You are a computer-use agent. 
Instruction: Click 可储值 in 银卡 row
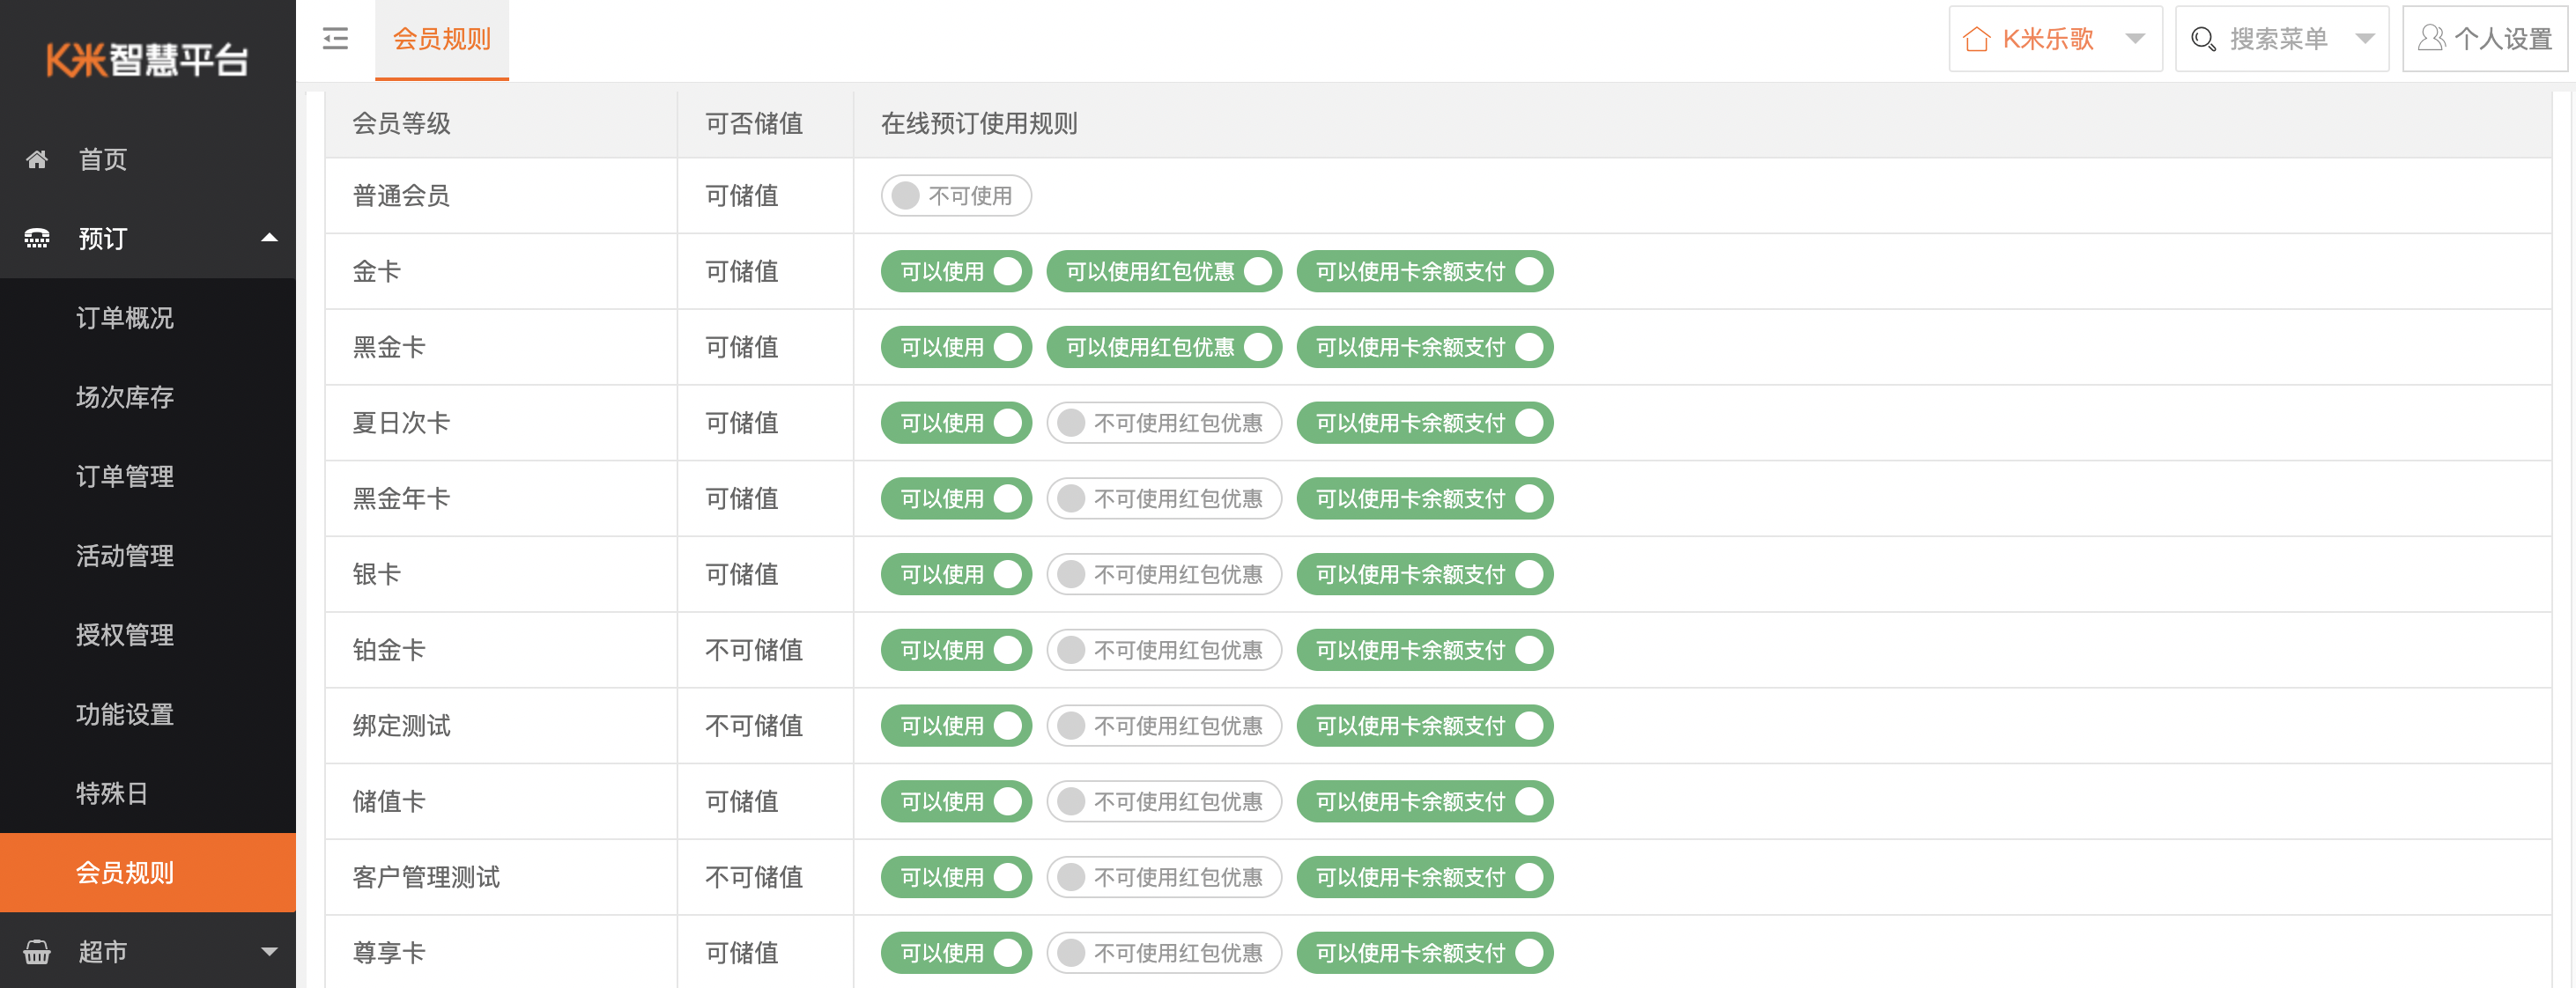(742, 574)
